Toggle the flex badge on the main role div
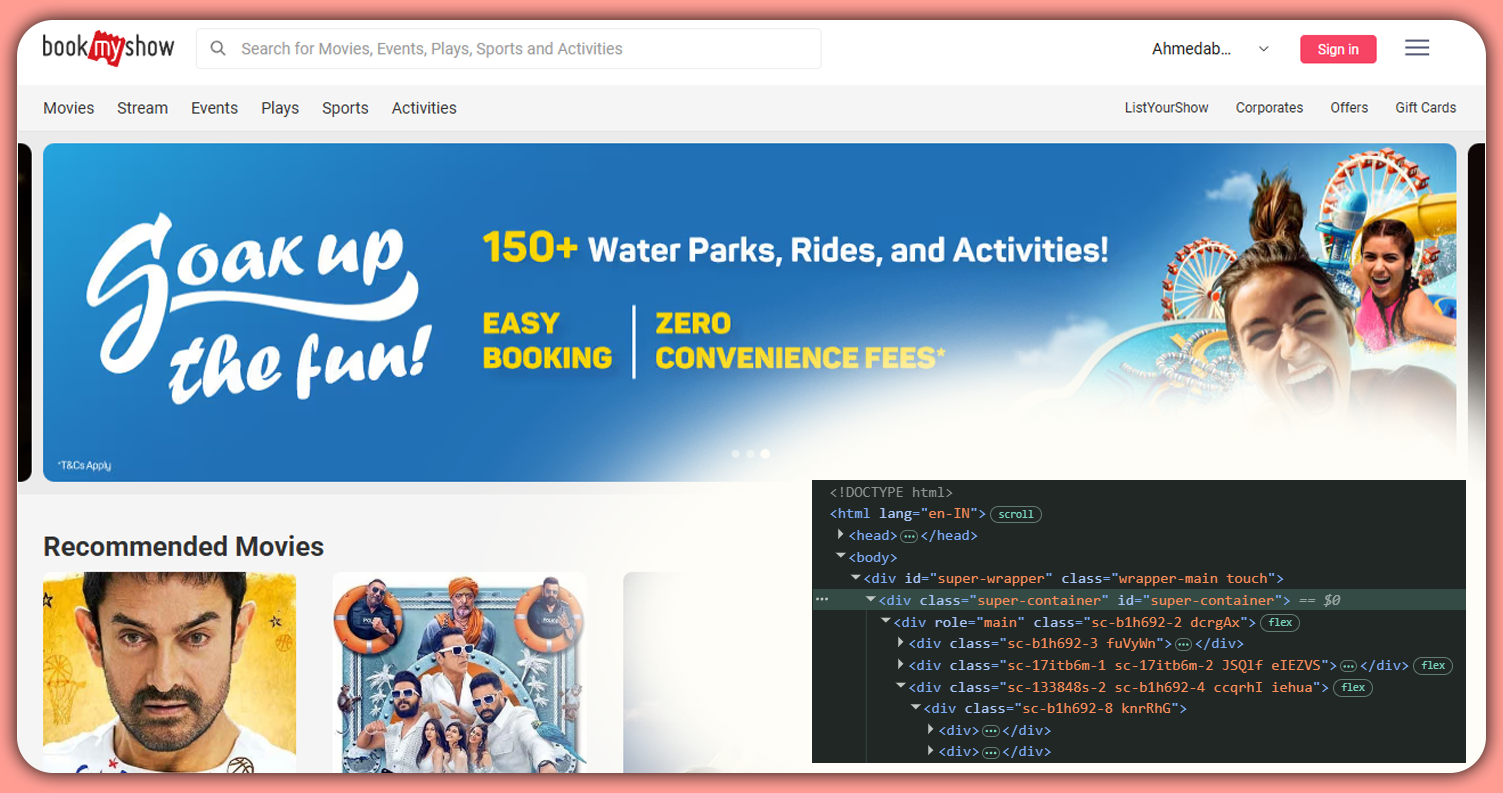The width and height of the screenshot is (1503, 793). coord(1280,622)
